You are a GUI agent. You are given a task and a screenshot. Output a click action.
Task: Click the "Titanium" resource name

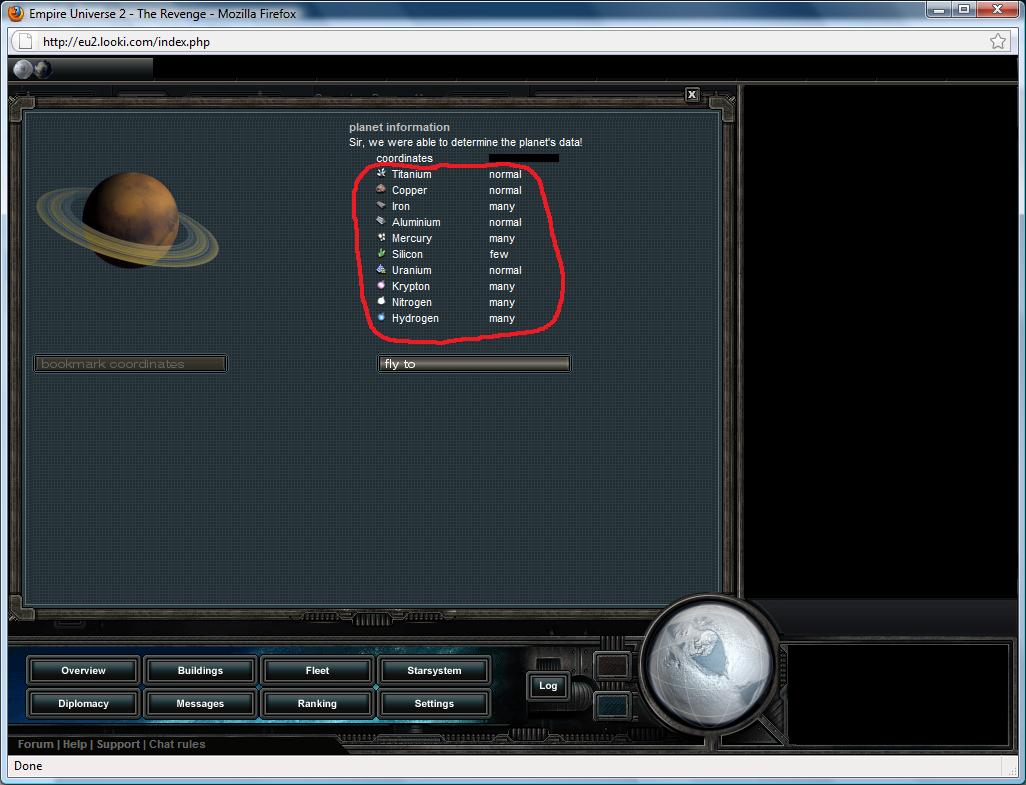pos(412,174)
